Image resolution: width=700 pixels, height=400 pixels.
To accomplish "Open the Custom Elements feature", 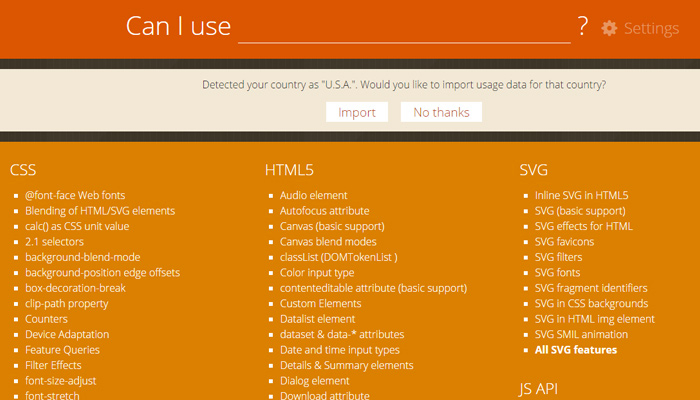I will 320,303.
